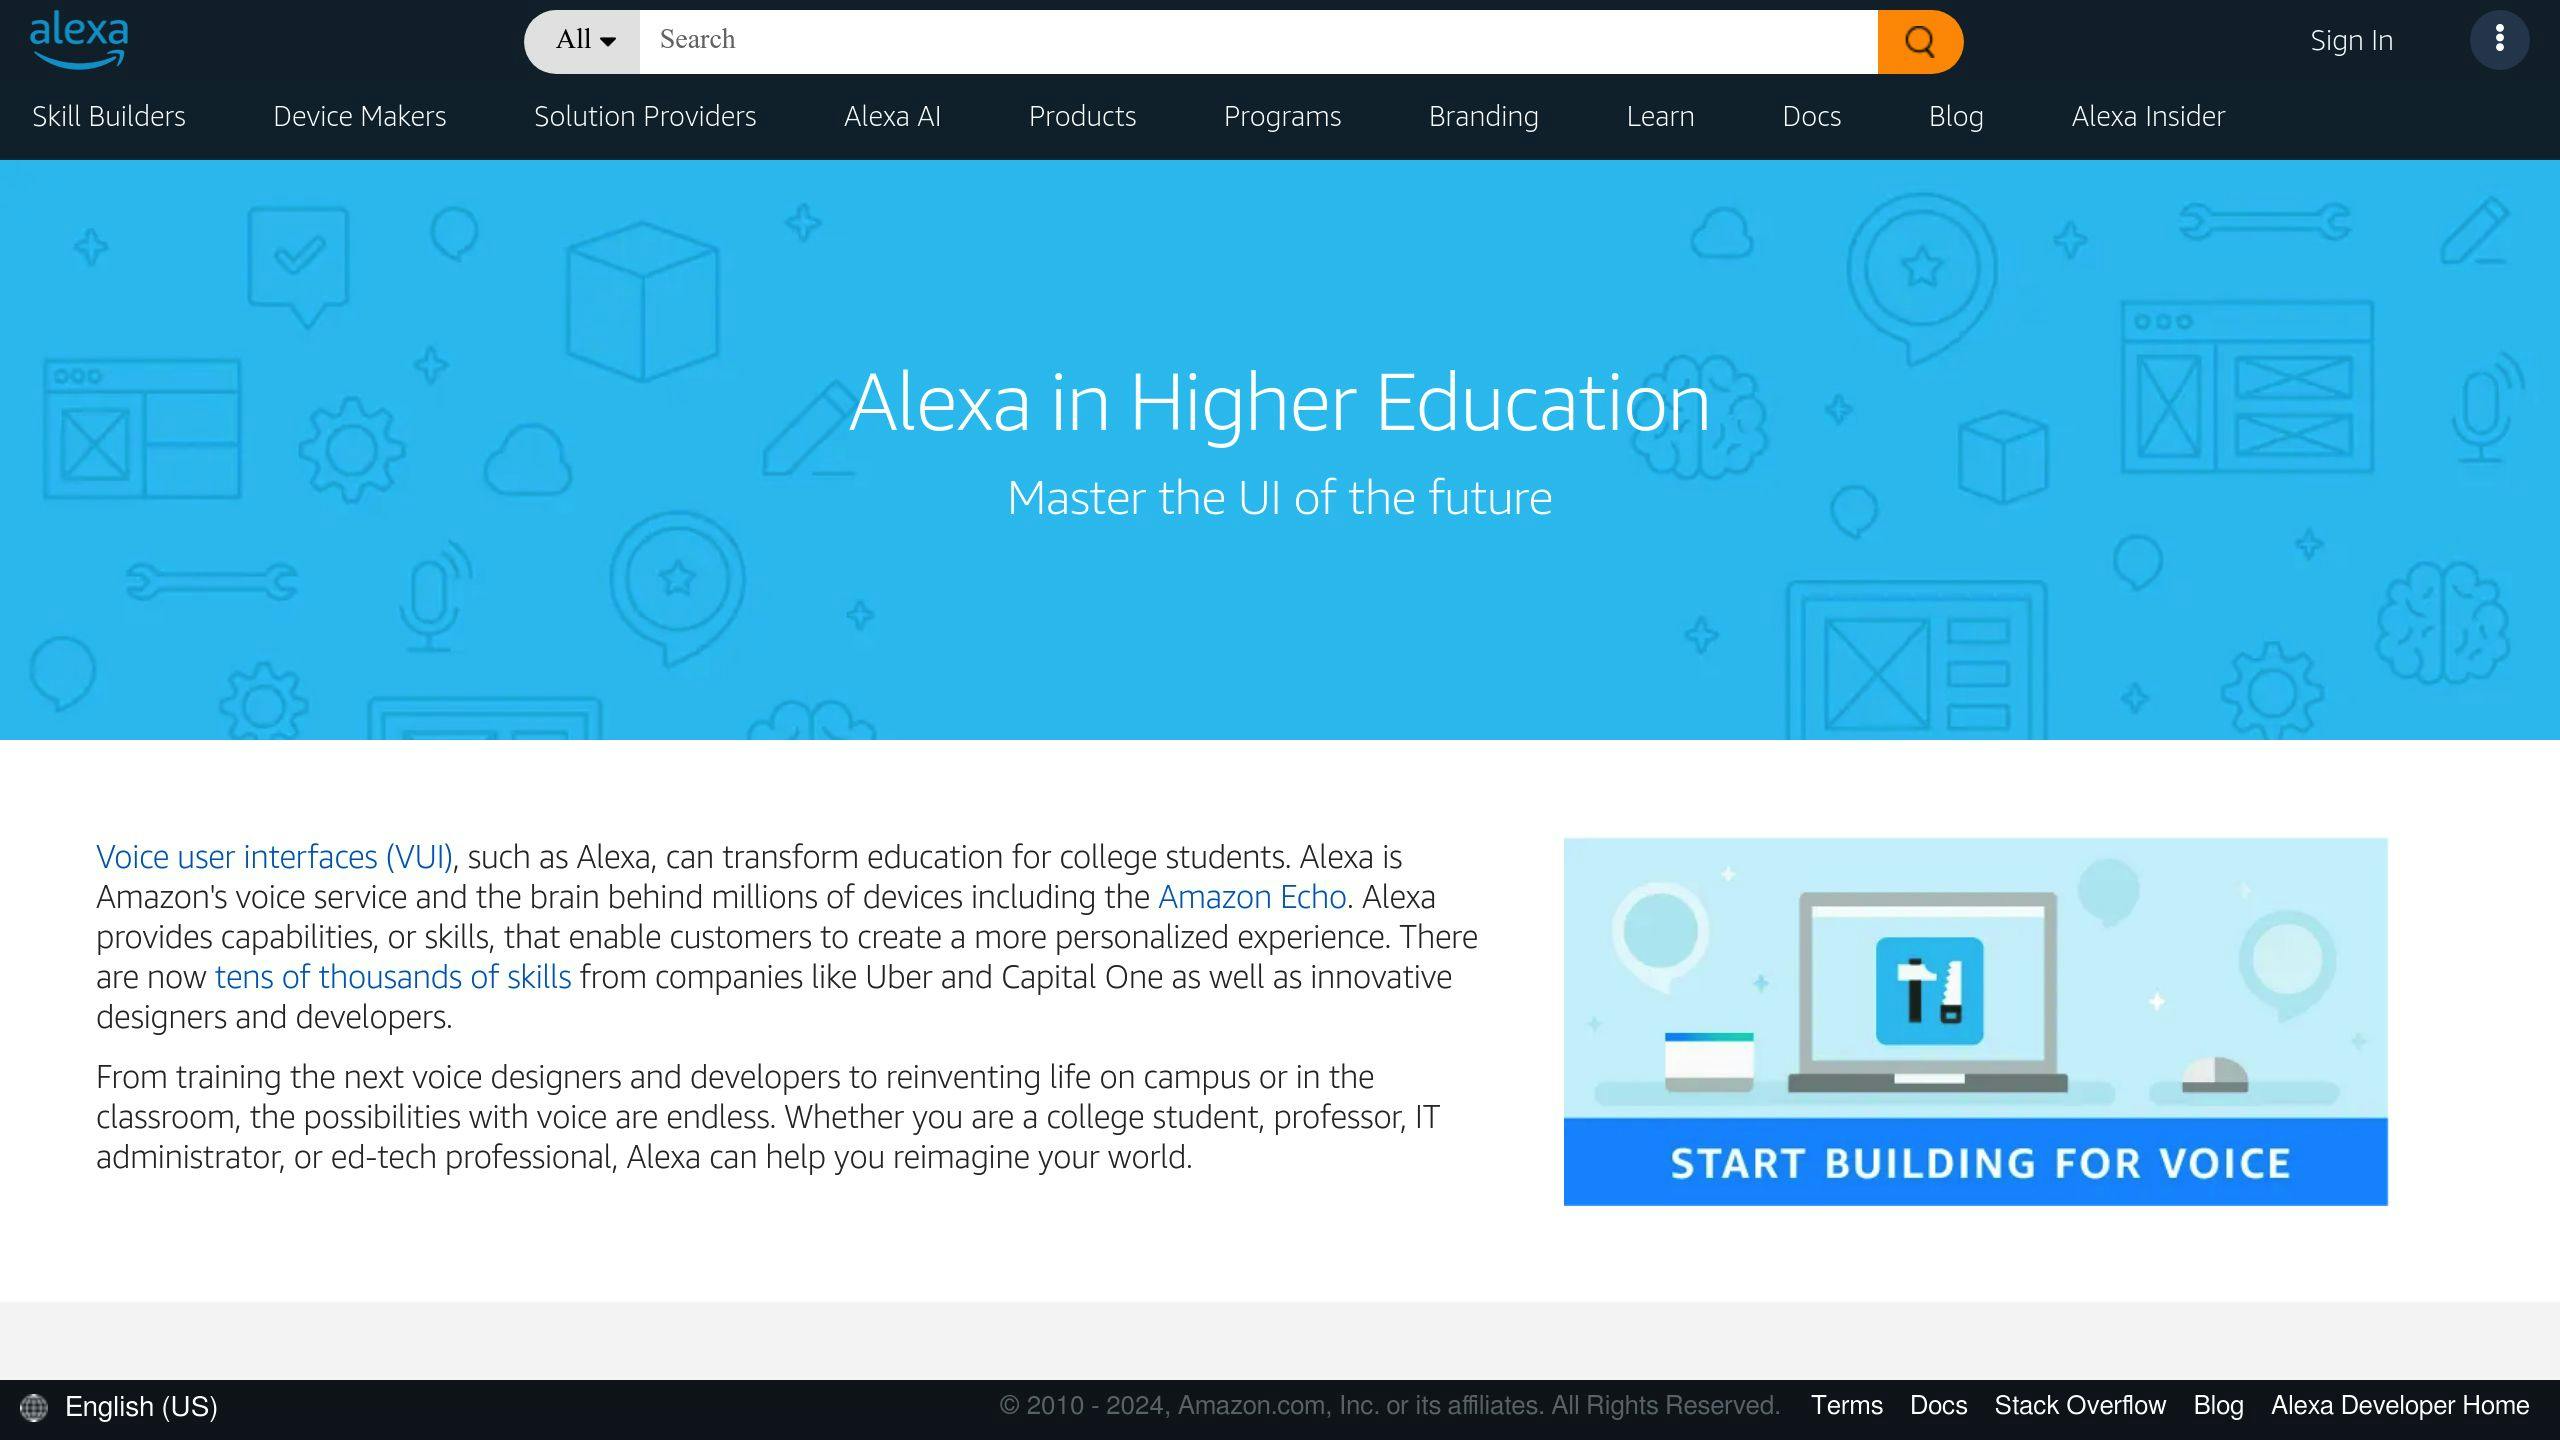Click the Stack Overflow footer link

tap(2082, 1405)
